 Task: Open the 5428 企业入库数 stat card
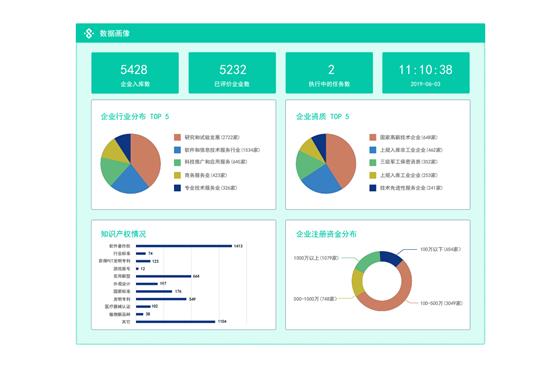click(x=135, y=73)
